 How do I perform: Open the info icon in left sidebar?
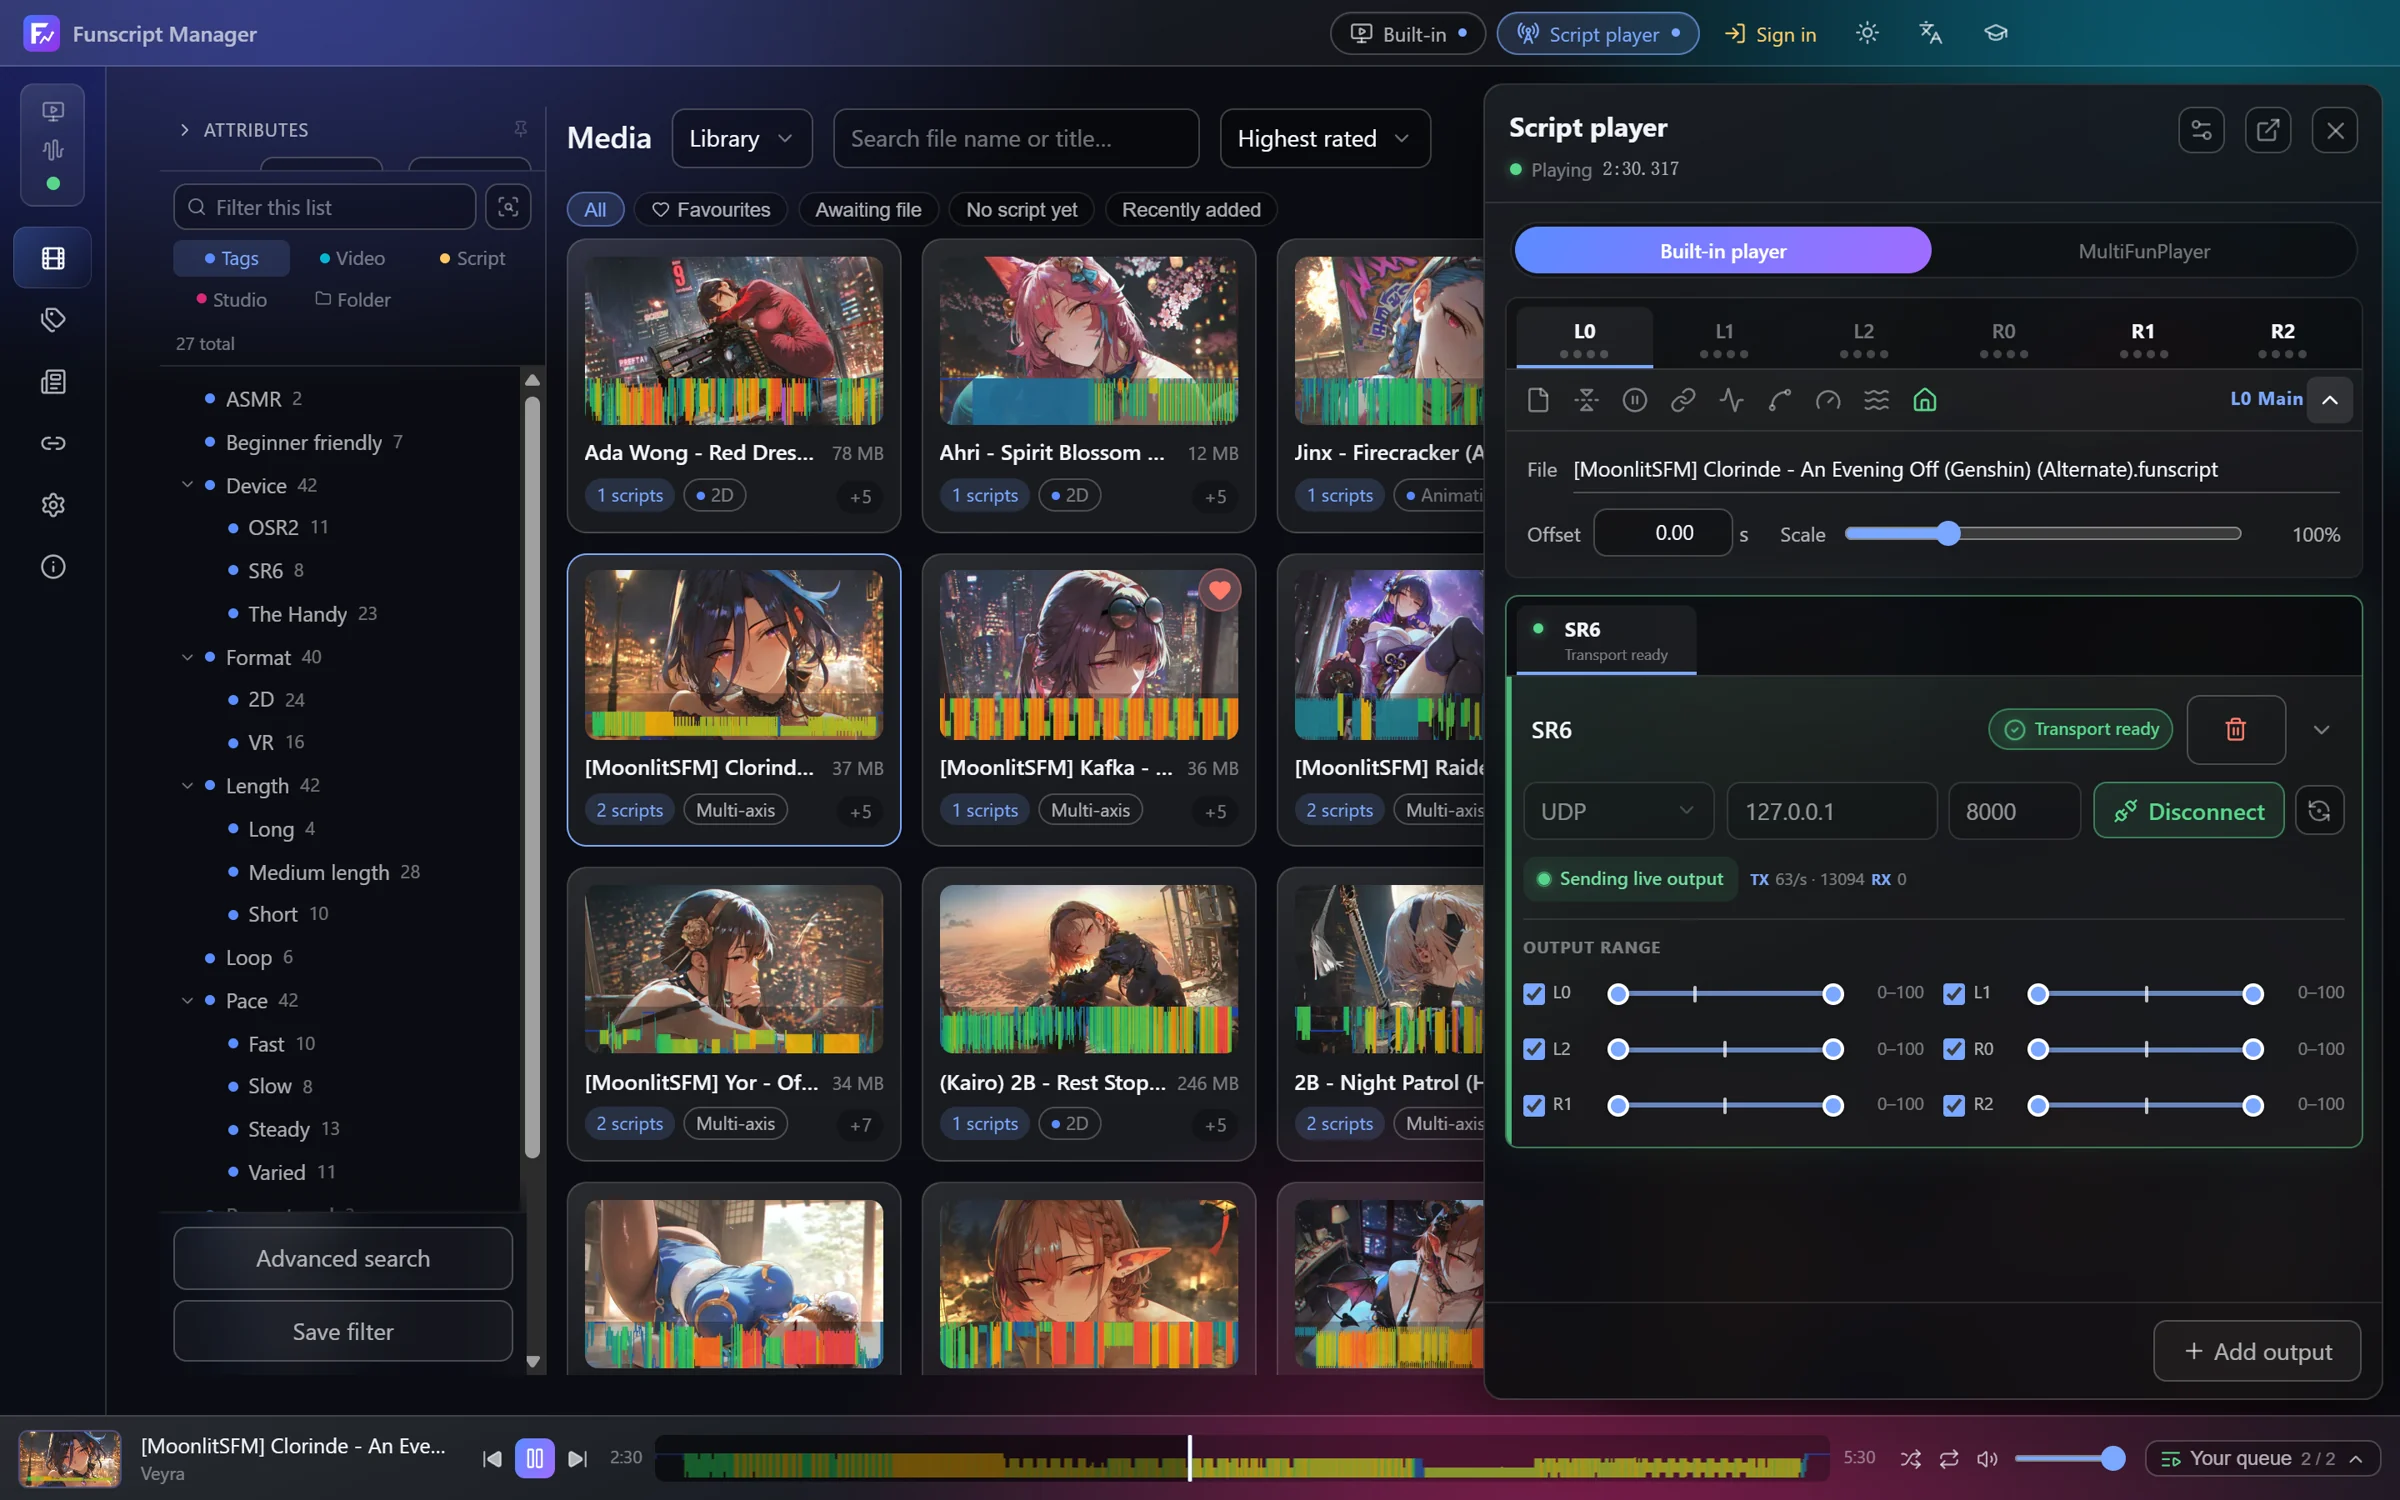53,567
